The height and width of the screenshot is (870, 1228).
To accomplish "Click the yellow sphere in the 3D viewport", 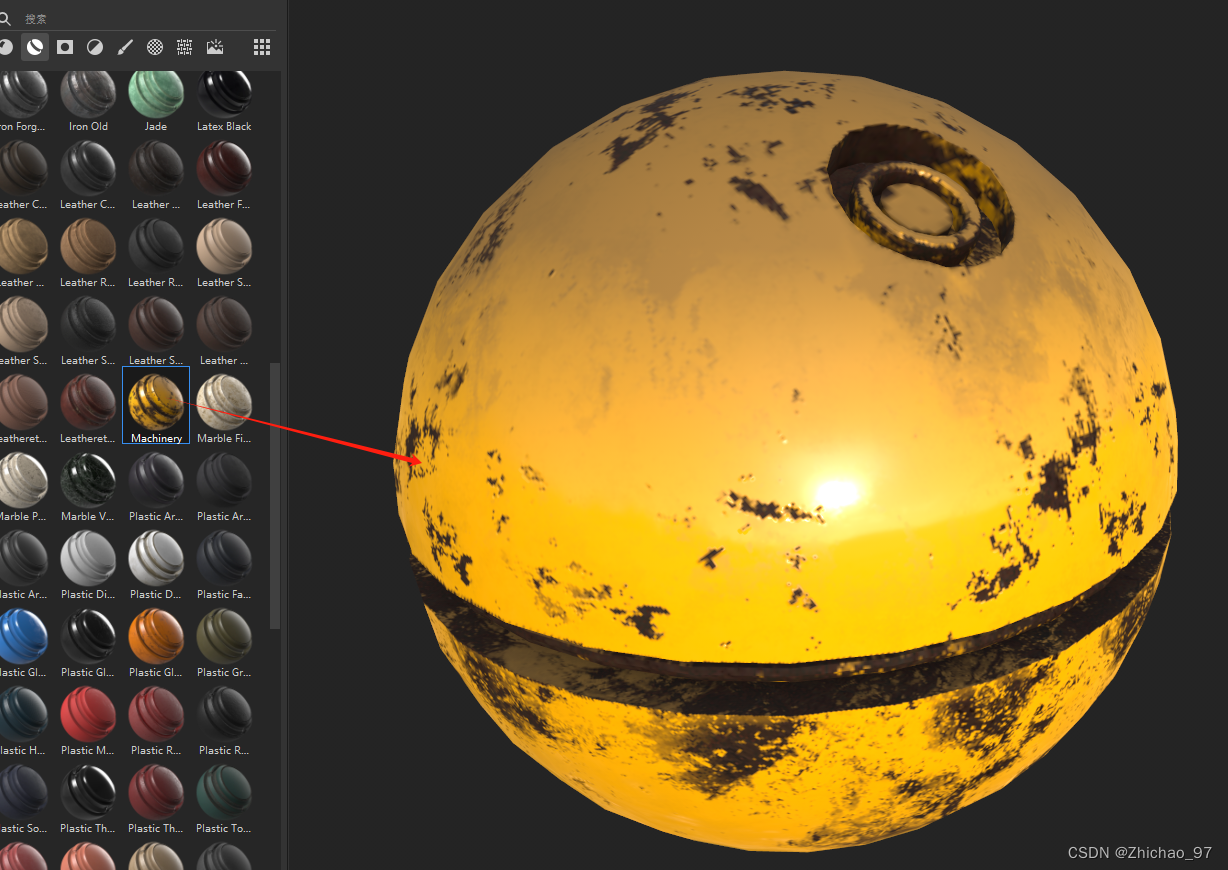I will point(785,460).
